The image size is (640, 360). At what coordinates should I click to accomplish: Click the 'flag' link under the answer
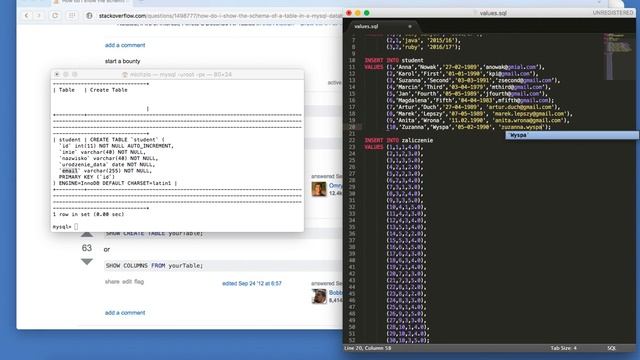[139, 282]
